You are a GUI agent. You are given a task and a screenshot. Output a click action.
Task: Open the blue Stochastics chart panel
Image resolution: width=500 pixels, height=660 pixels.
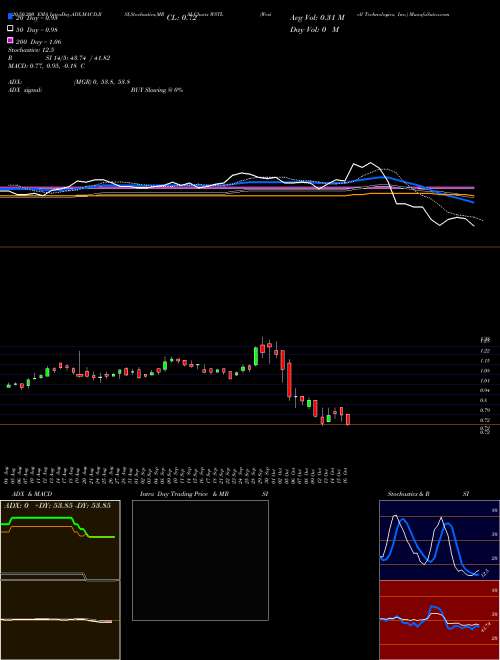[439, 540]
